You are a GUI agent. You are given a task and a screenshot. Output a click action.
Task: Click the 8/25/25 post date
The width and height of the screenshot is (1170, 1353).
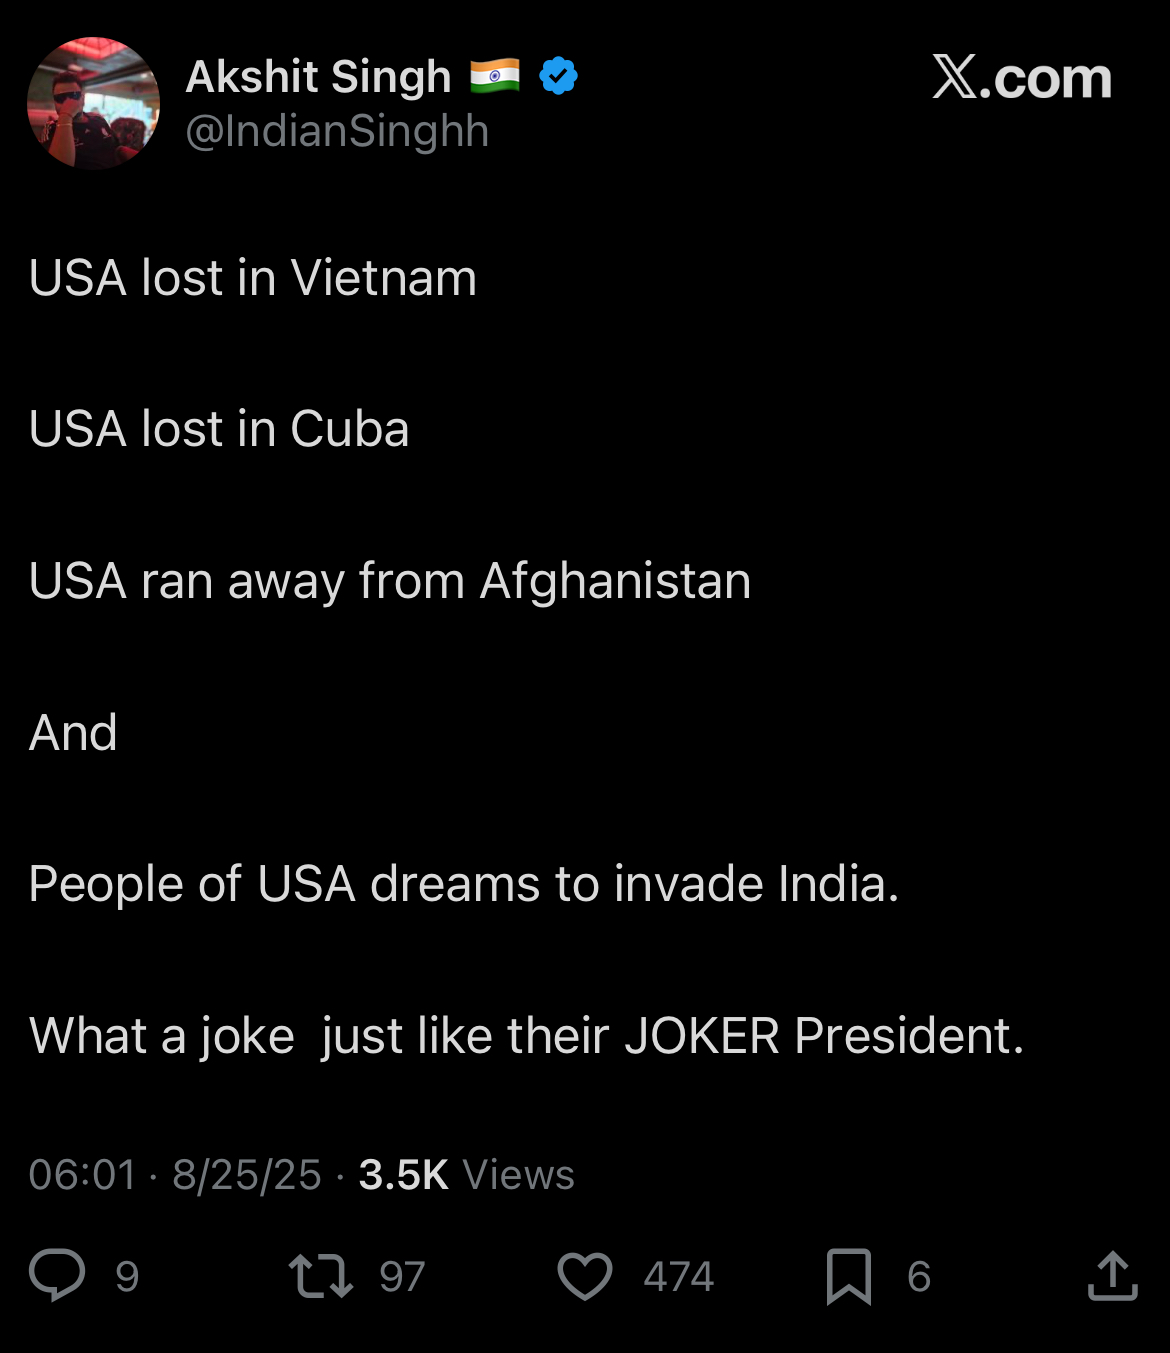246,1174
